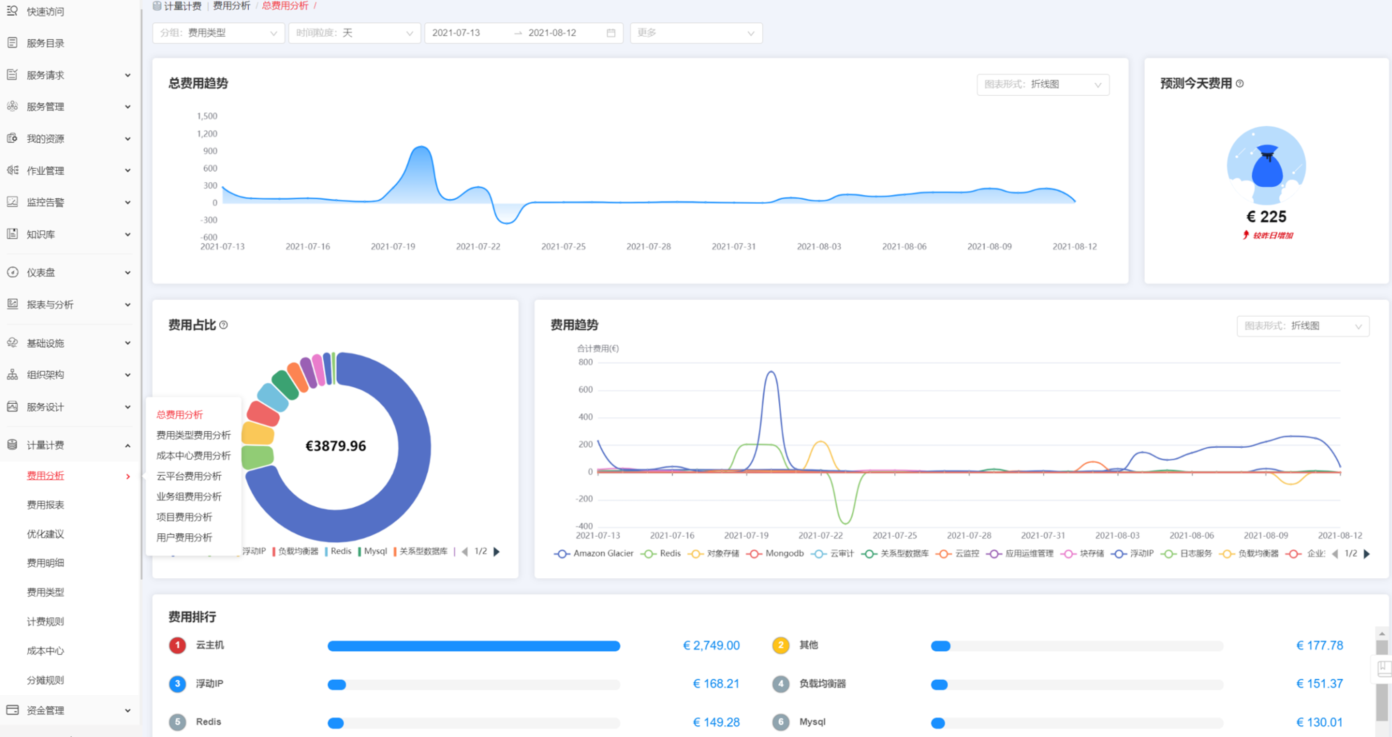The width and height of the screenshot is (1392, 737).
Task: Click the 计量计费 database icon in sidebar
Action: pos(12,445)
